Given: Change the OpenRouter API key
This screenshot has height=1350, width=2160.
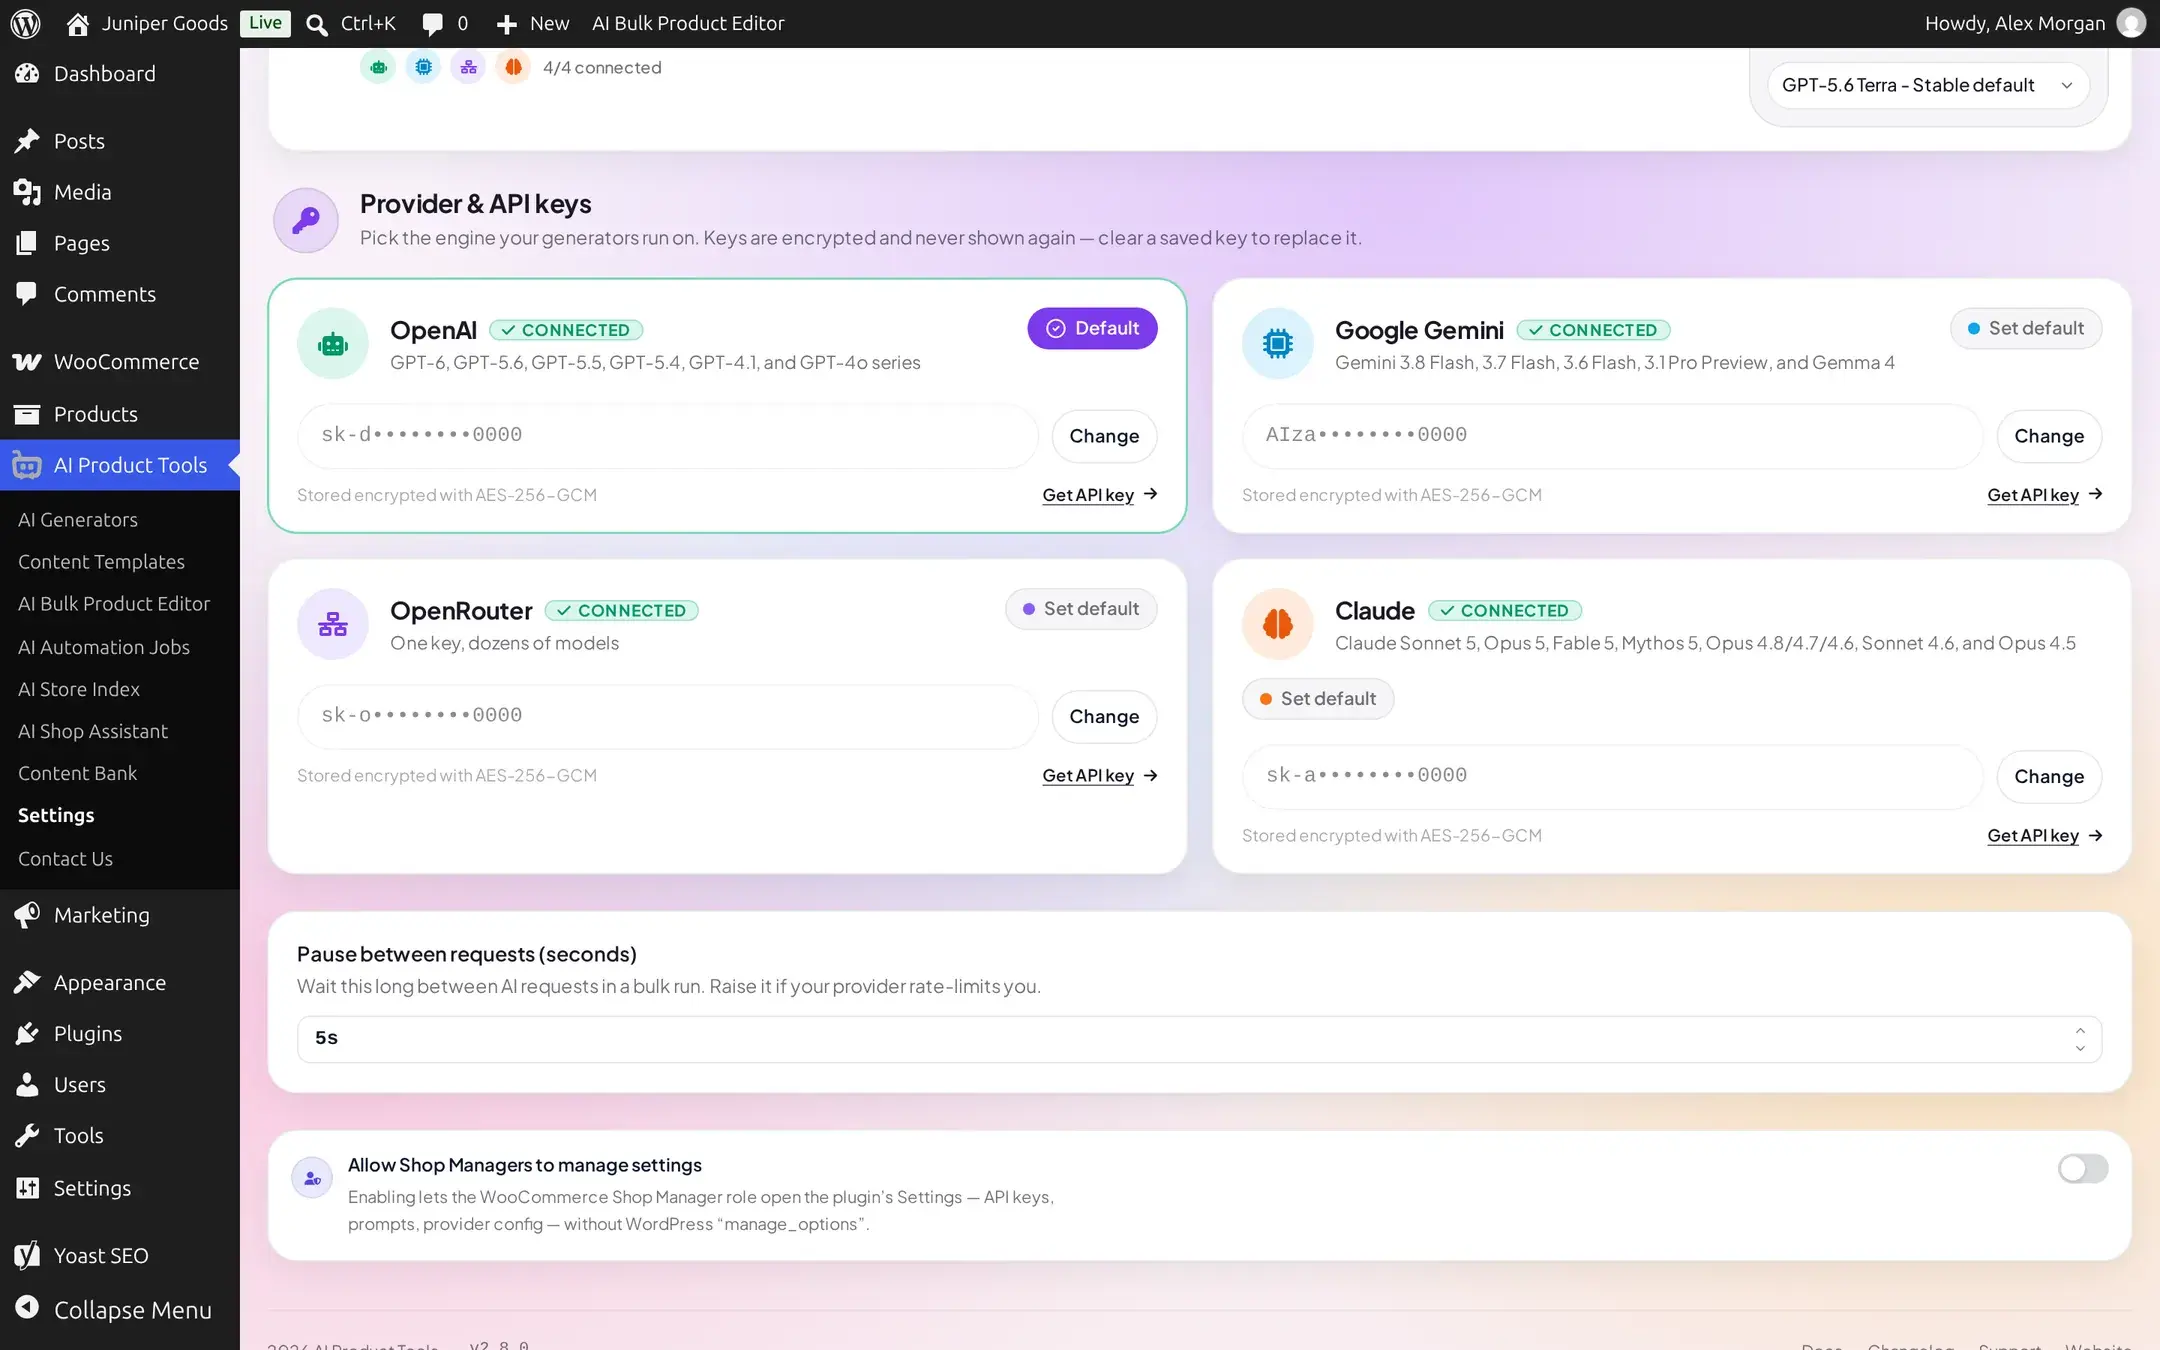Looking at the screenshot, I should click(x=1104, y=716).
